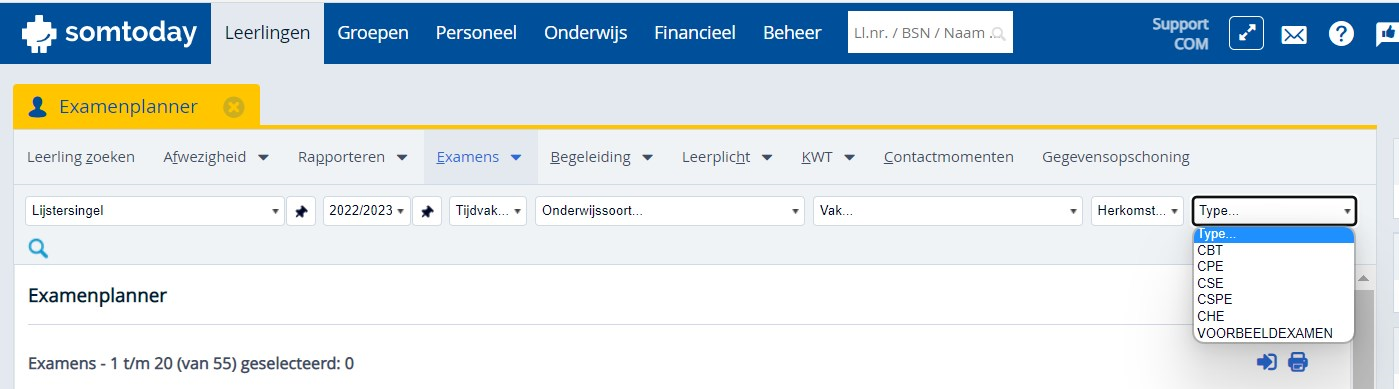Pin the 2022/2023 school year filter

(x=427, y=211)
